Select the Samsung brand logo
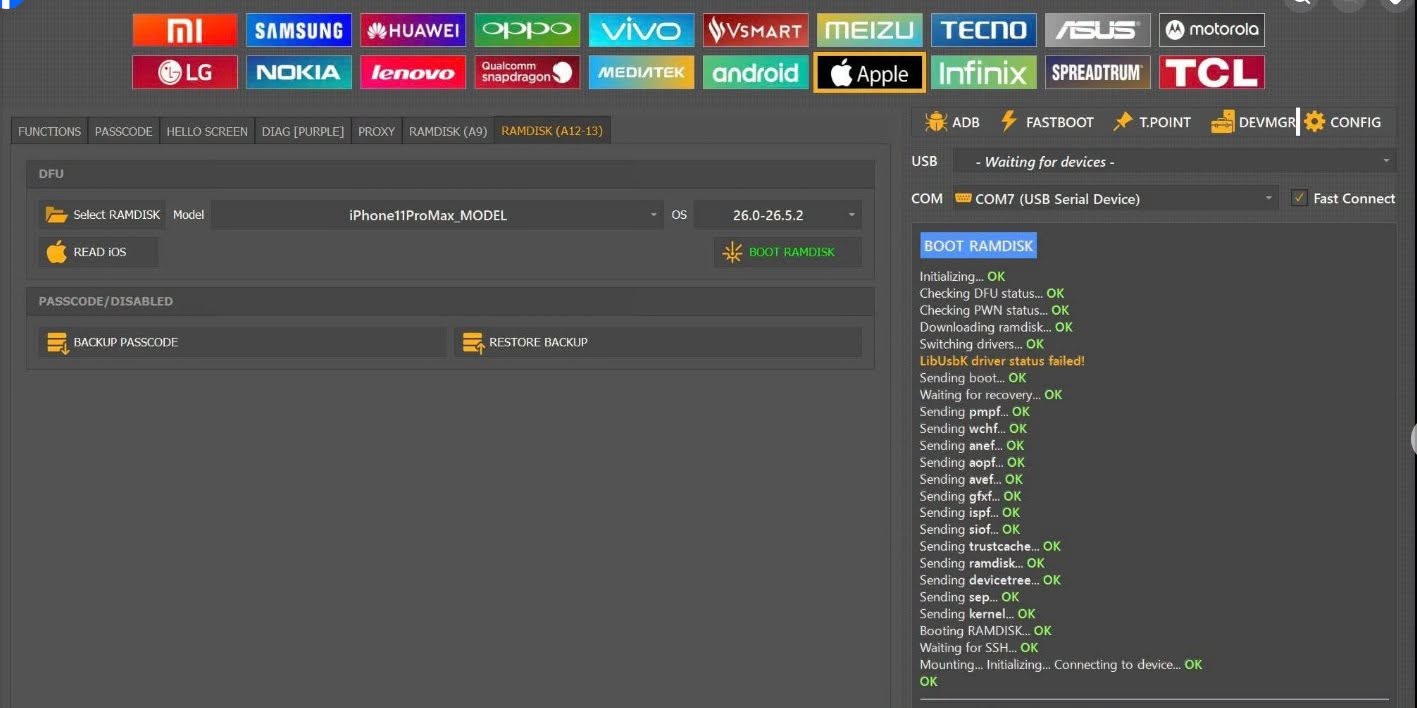 299,30
